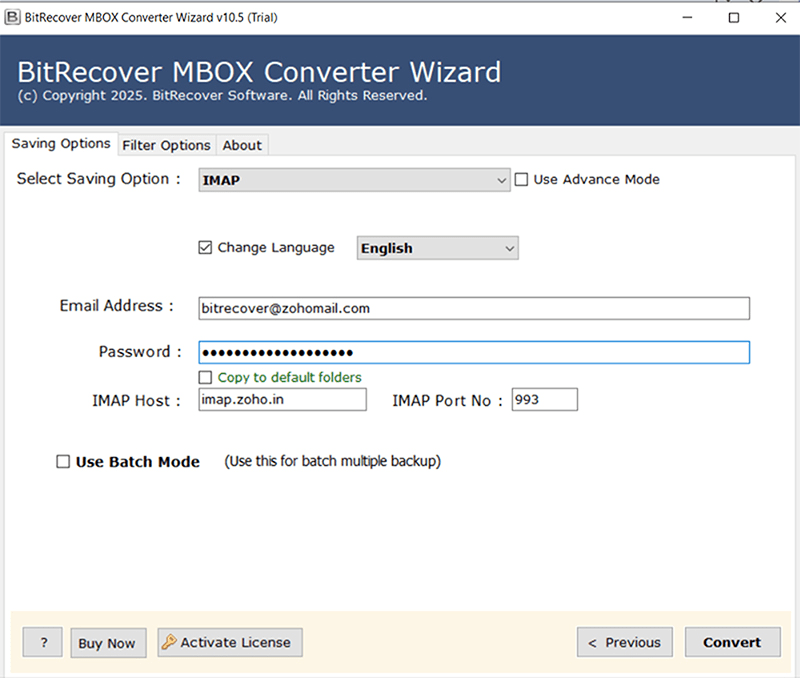
Task: Click the key icon on Activate License
Action: click(169, 642)
